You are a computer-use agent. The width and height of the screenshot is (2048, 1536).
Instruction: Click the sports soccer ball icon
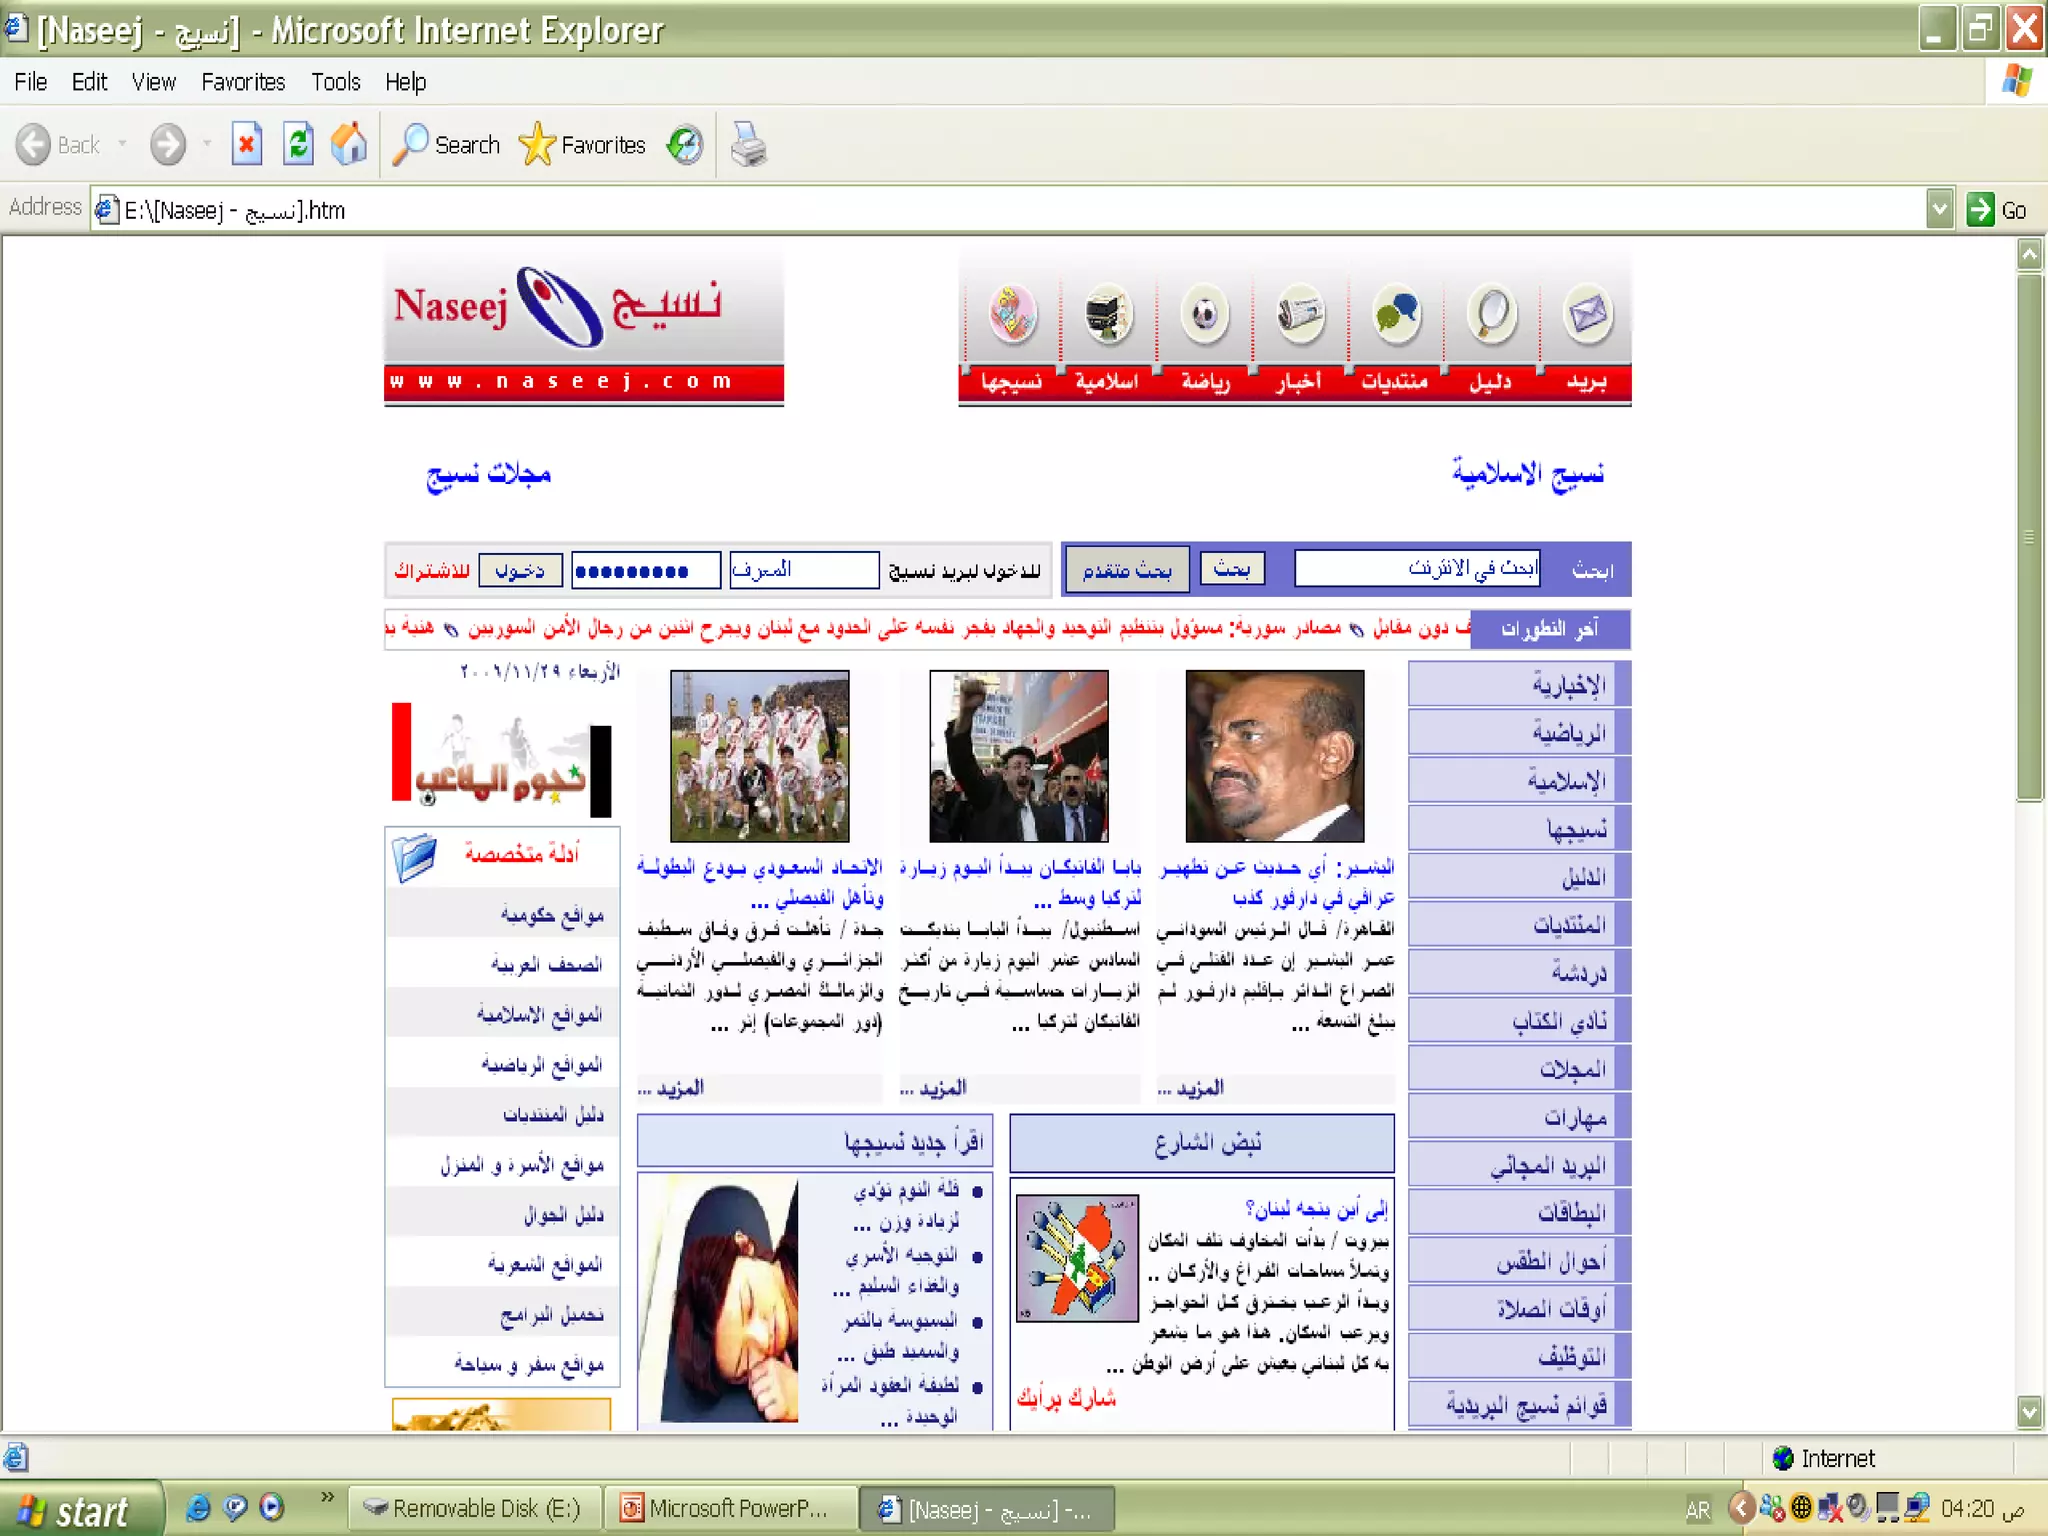[x=1204, y=315]
